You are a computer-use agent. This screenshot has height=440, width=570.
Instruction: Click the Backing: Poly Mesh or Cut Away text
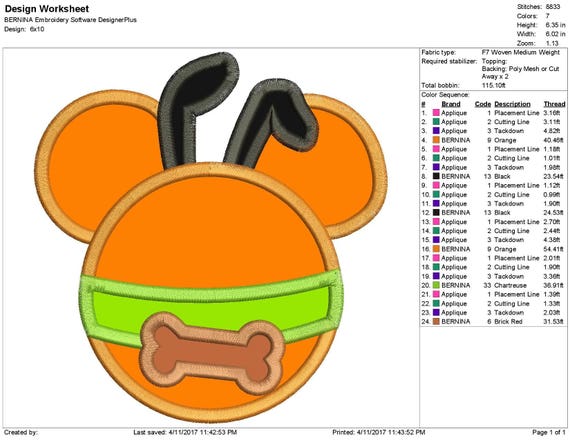coord(520,73)
